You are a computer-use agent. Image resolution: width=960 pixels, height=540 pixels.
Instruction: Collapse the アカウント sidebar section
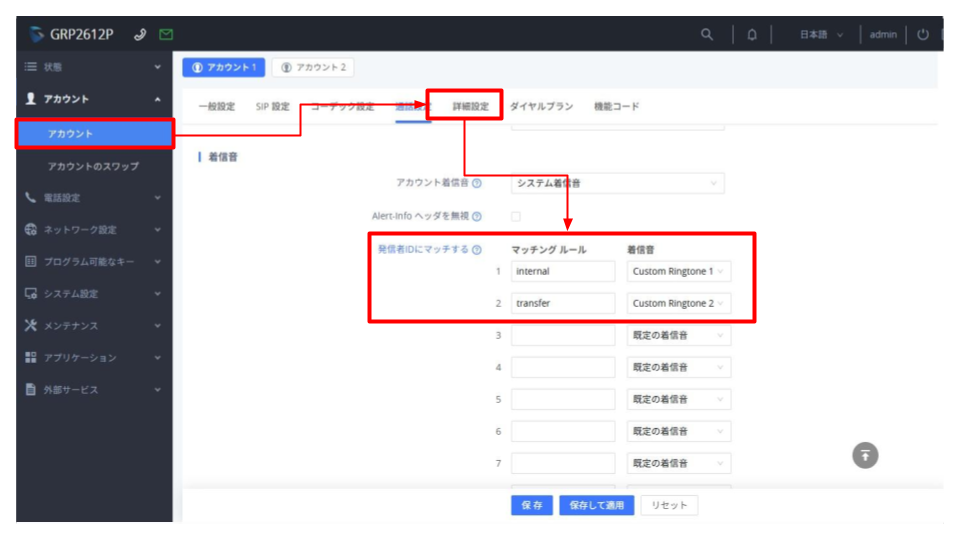pos(157,99)
